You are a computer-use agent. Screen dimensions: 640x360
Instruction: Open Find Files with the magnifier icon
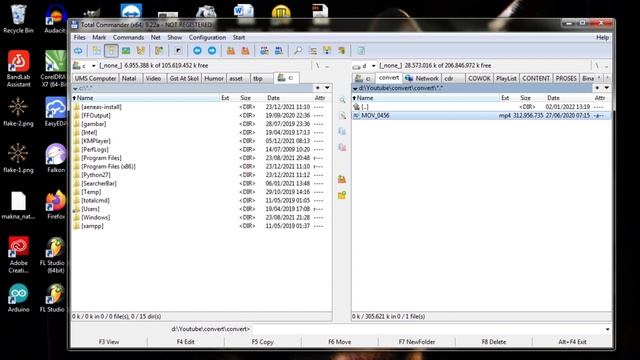coord(298,51)
